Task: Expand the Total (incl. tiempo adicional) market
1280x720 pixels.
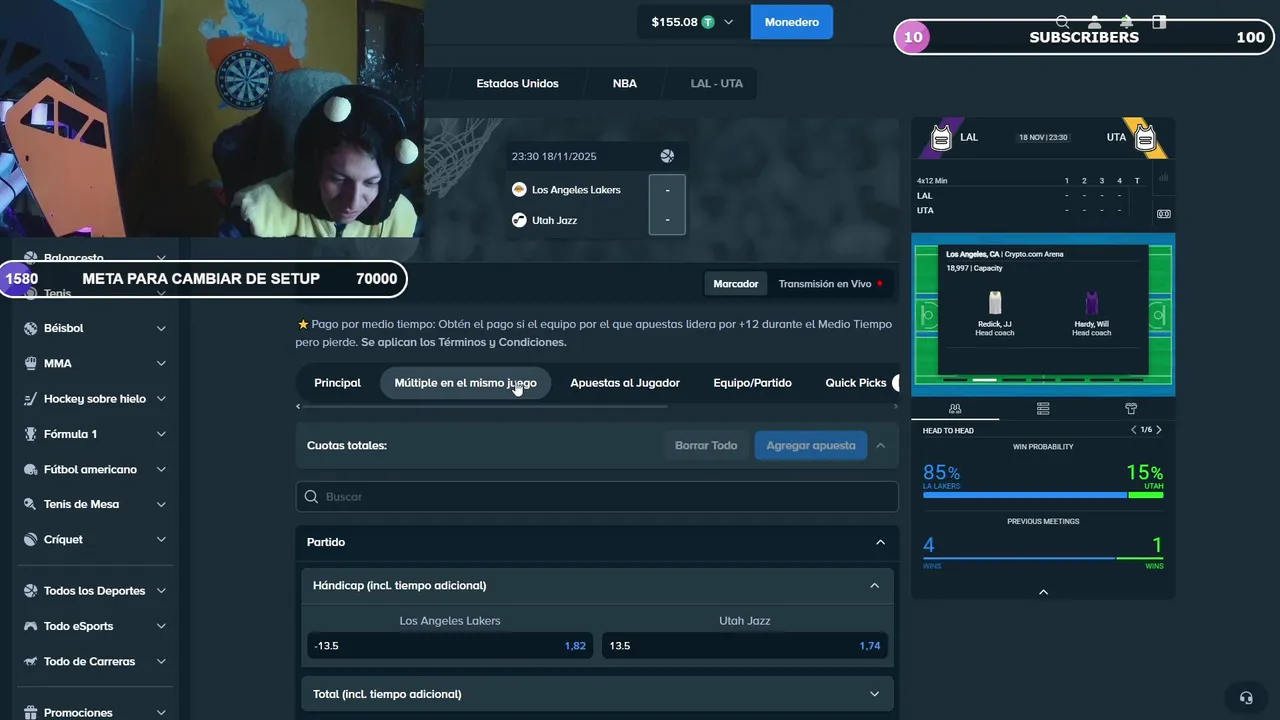Action: [x=874, y=694]
